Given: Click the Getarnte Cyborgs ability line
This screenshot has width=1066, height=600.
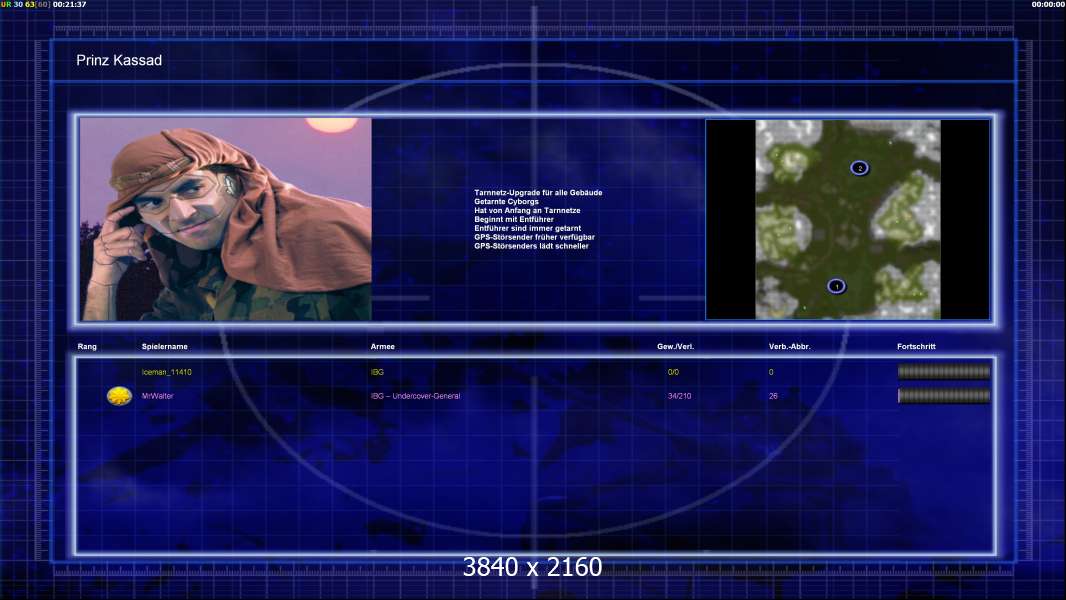Looking at the screenshot, I should pos(506,202).
